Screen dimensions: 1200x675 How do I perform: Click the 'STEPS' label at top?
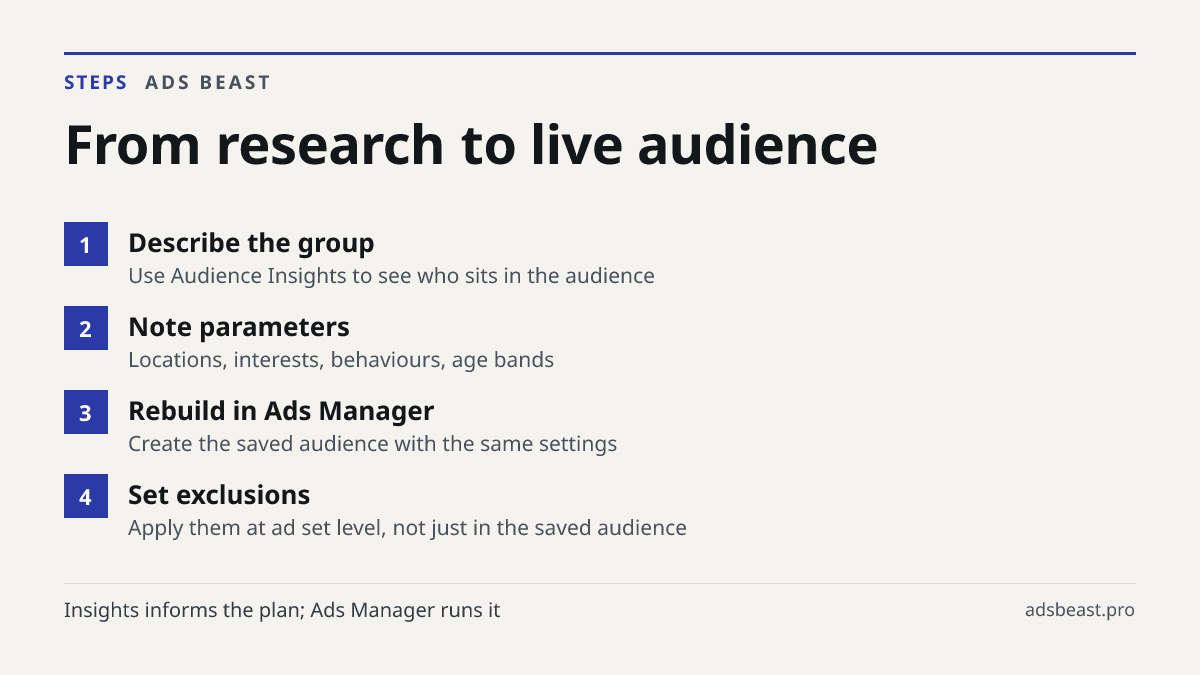click(96, 83)
